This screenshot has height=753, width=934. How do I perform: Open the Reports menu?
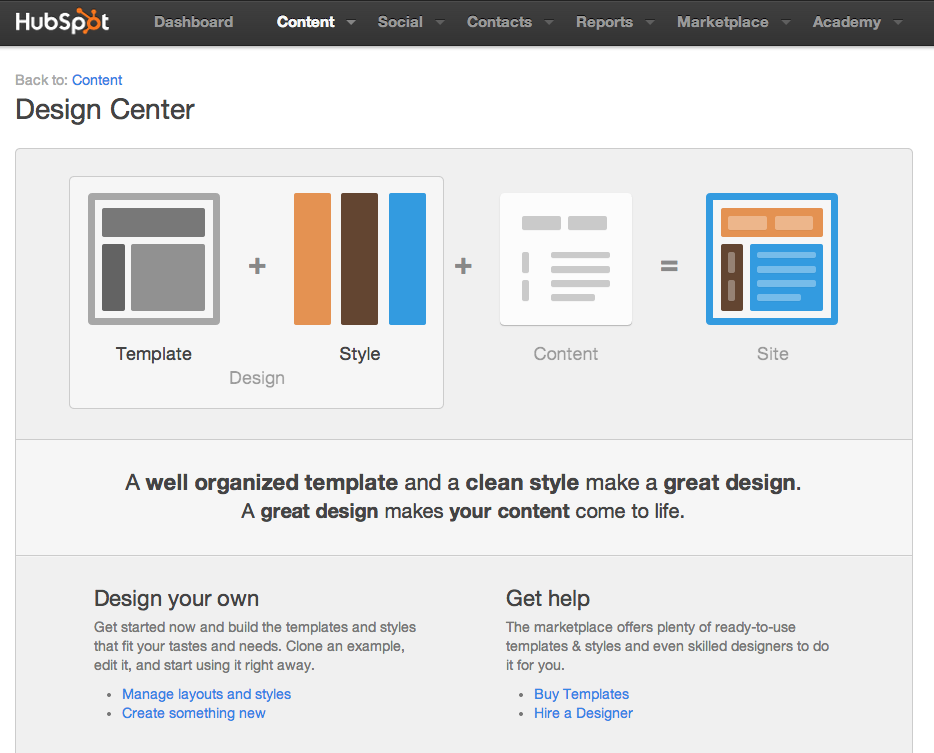604,22
